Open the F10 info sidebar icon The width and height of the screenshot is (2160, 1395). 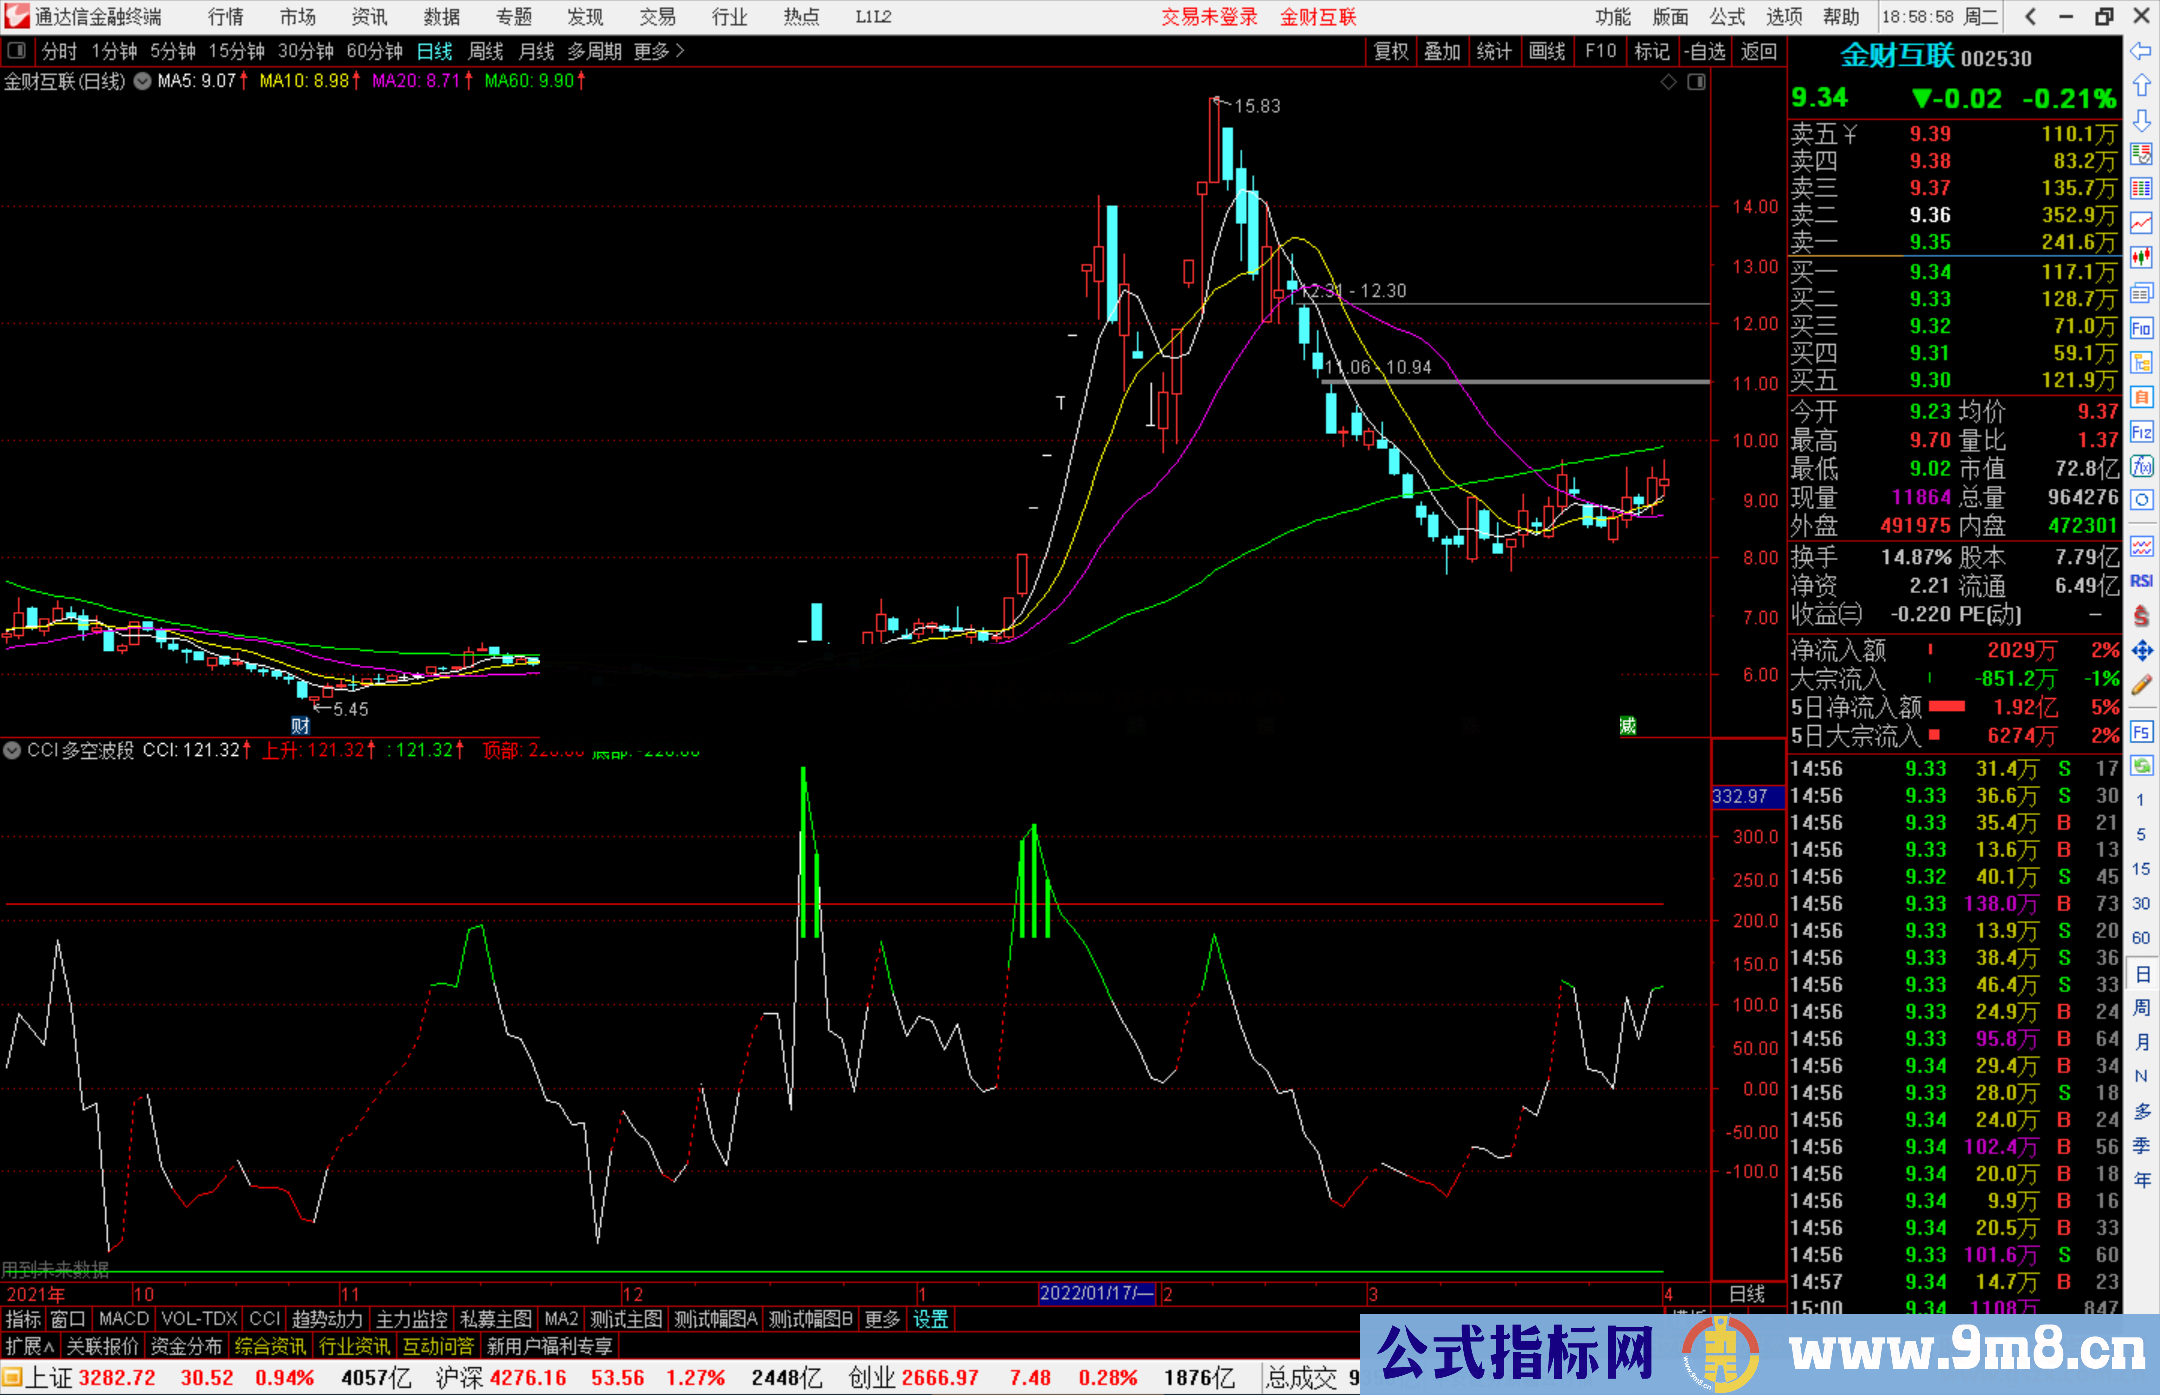(x=2141, y=328)
